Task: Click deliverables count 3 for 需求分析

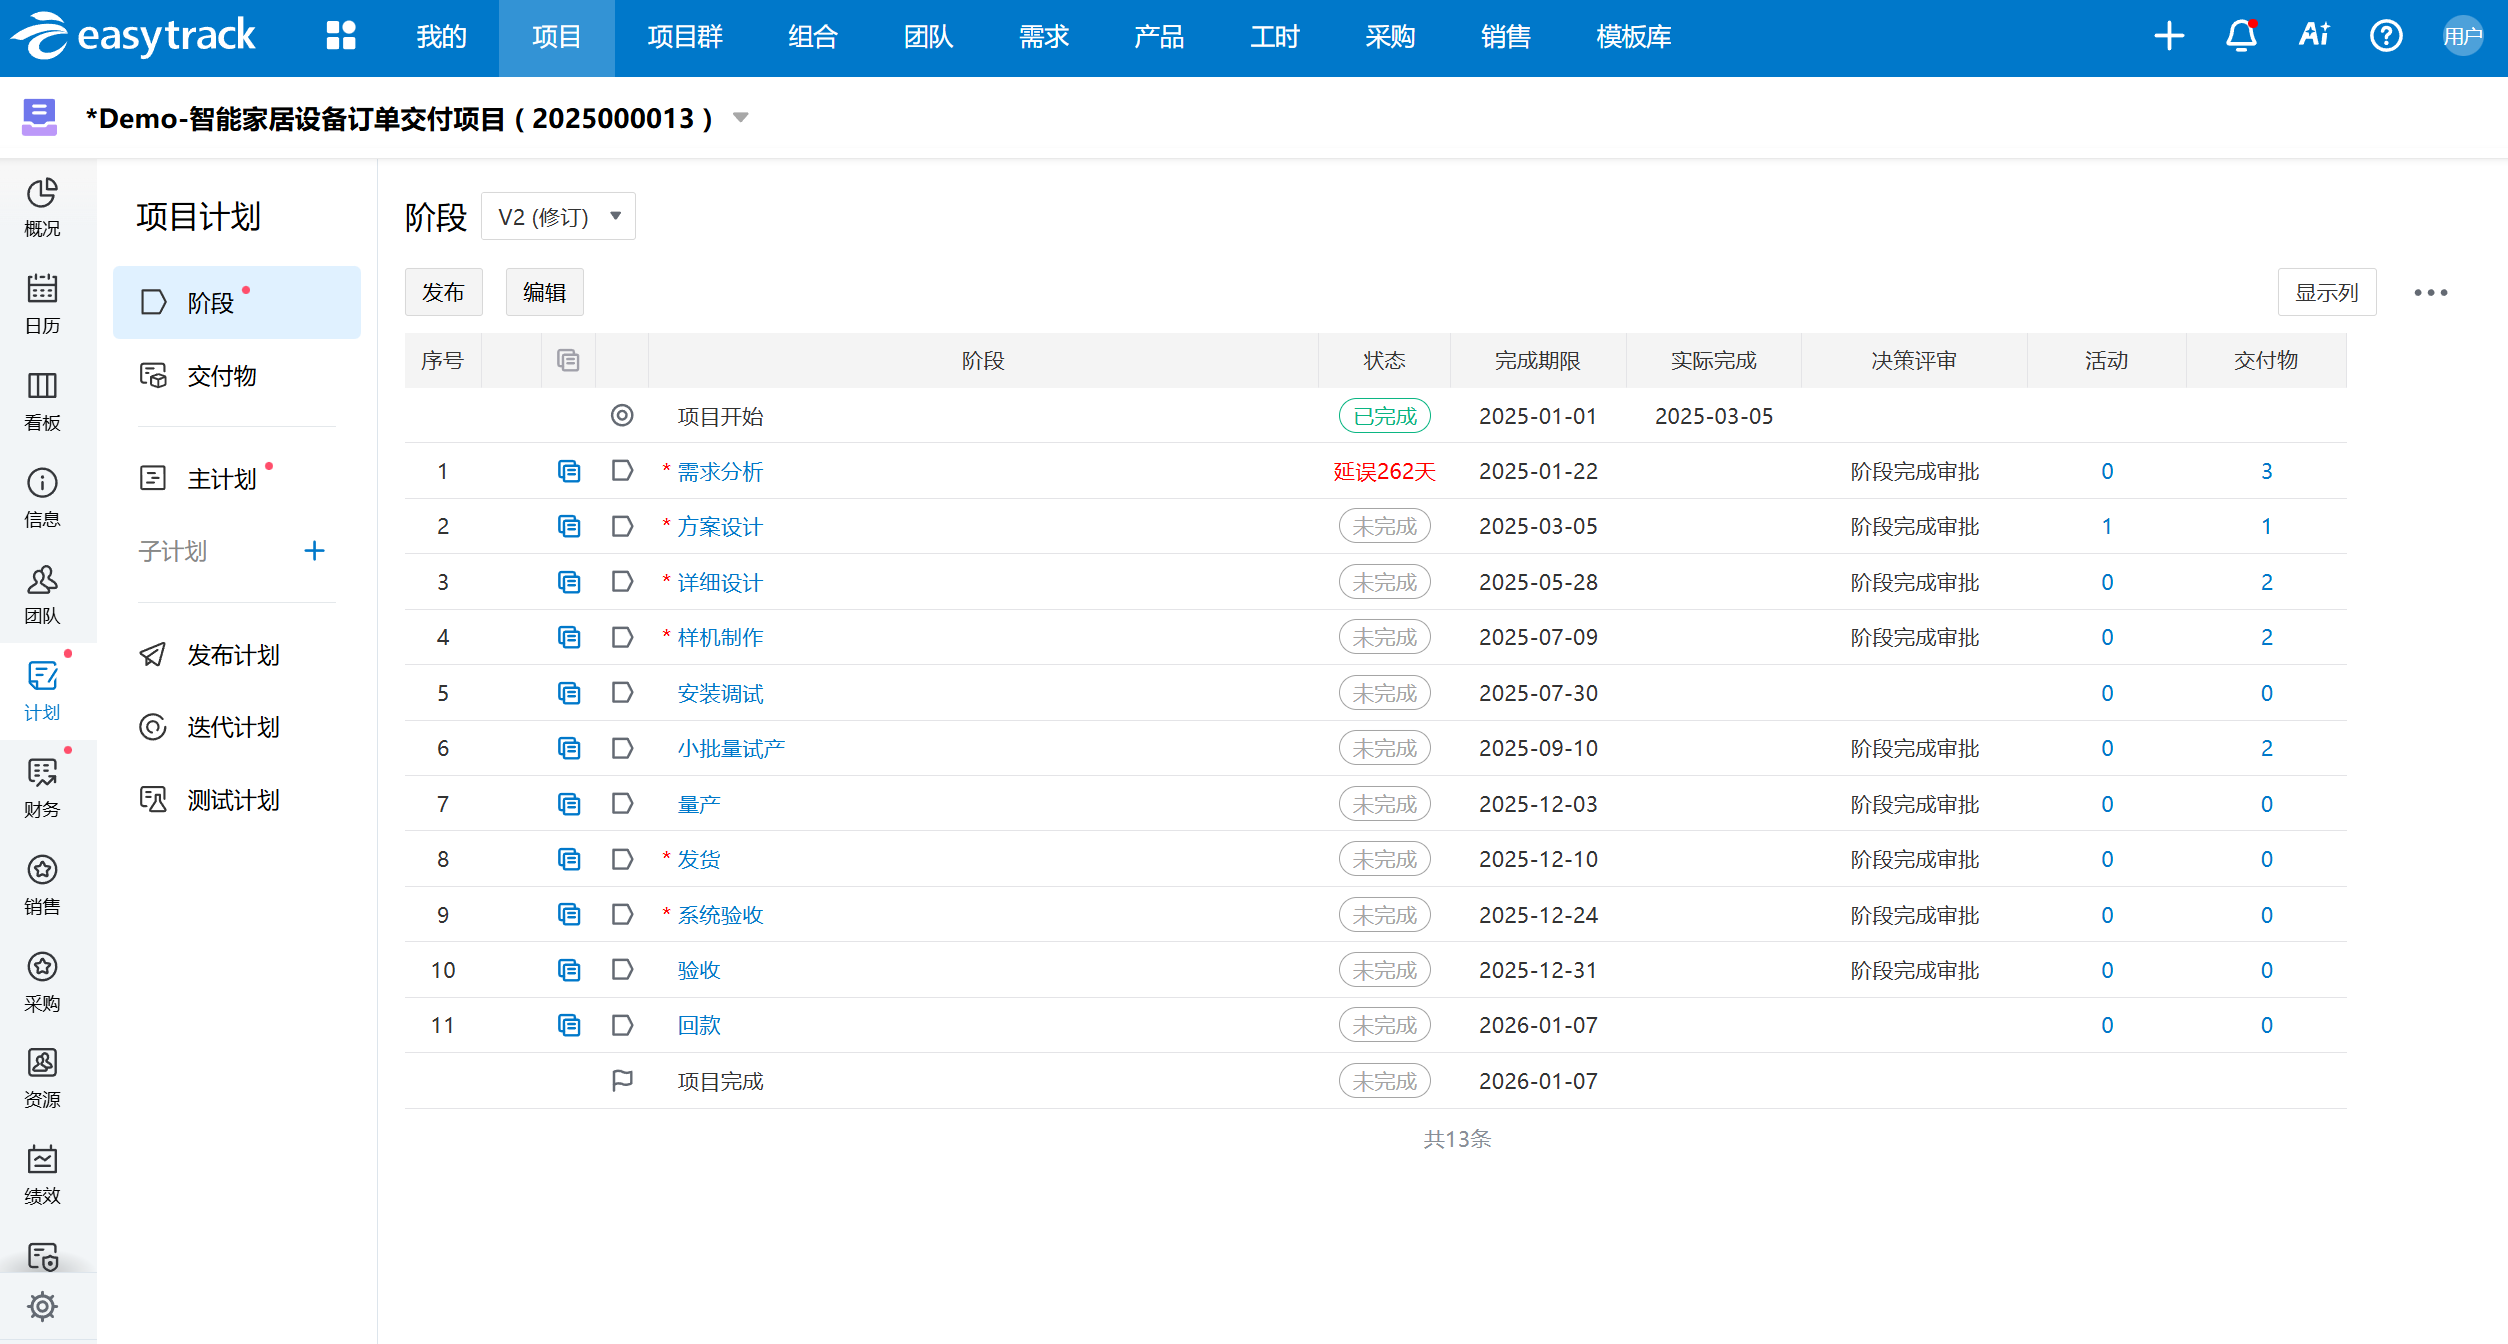Action: coord(2266,471)
